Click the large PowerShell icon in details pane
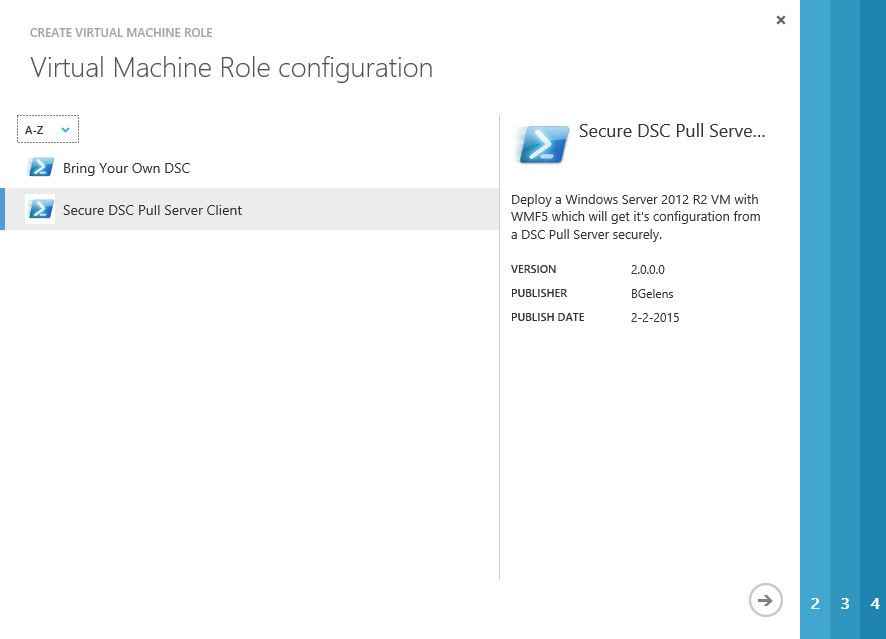The width and height of the screenshot is (886, 639). 541,143
